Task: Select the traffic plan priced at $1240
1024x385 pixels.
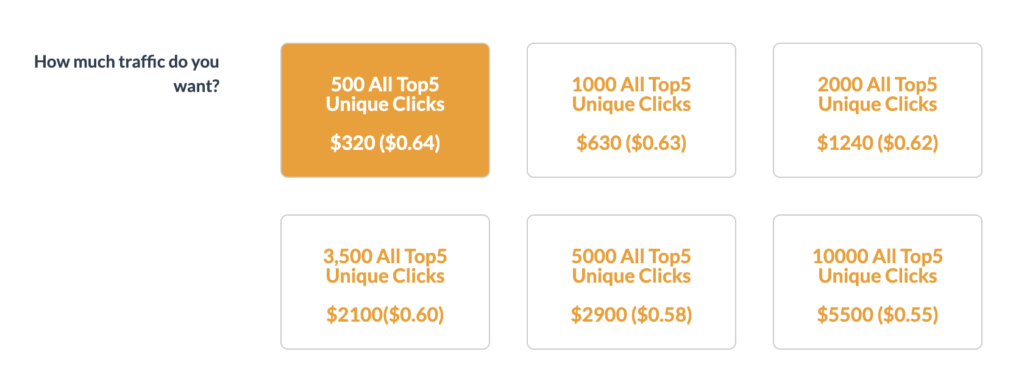Action: click(877, 110)
